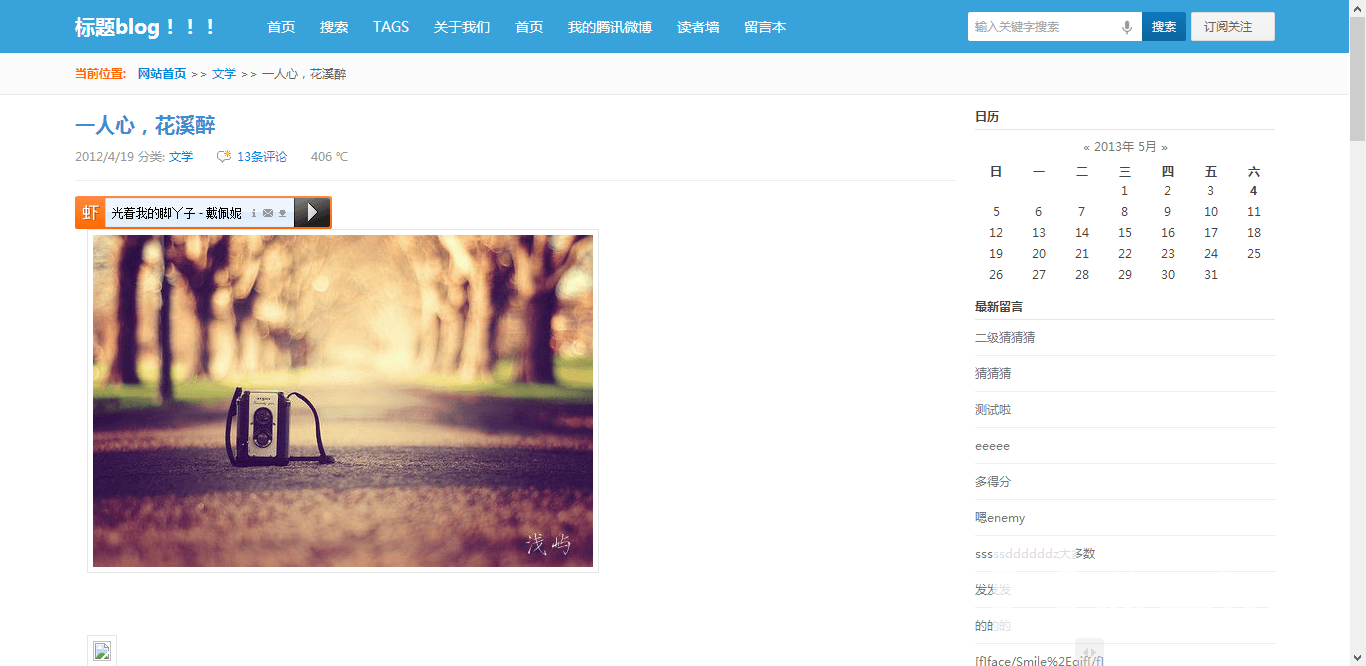Click the broken image icon below the photo
This screenshot has width=1366, height=666.
click(x=102, y=651)
